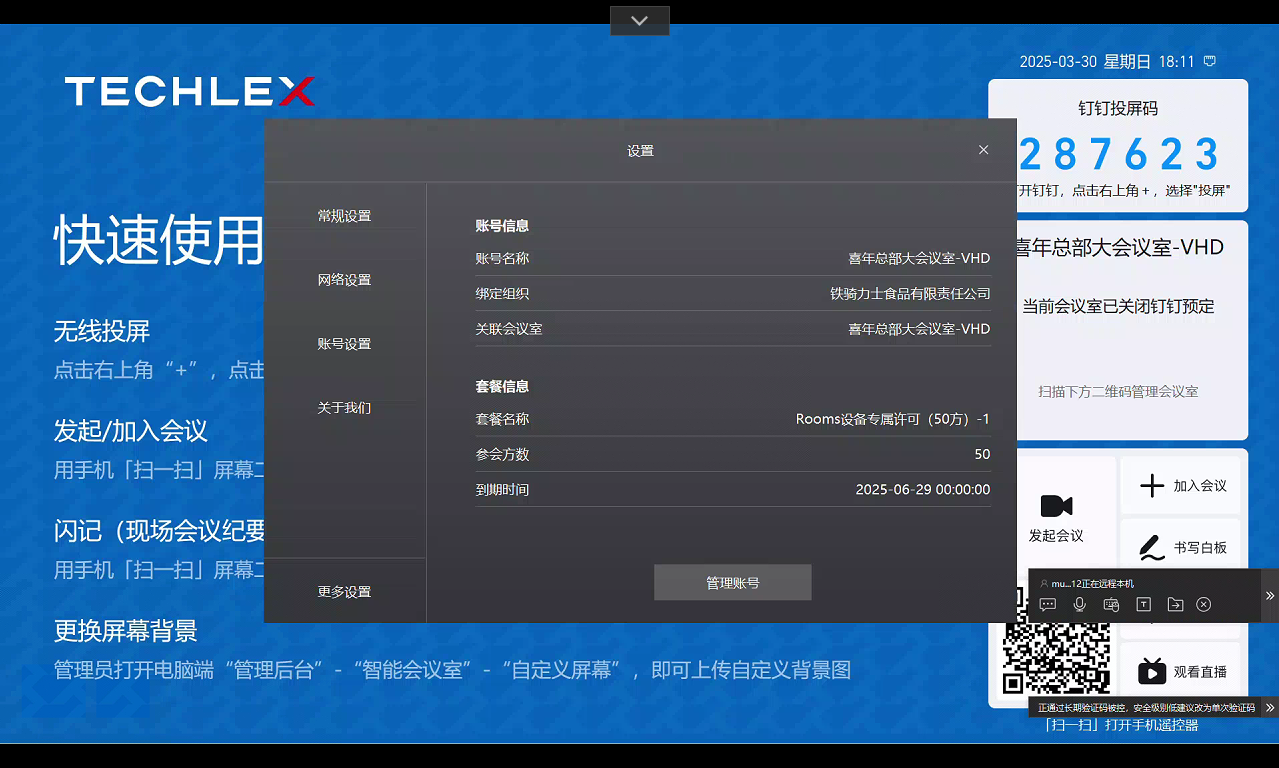
Task: Open the file transfer folder icon
Action: (1175, 604)
